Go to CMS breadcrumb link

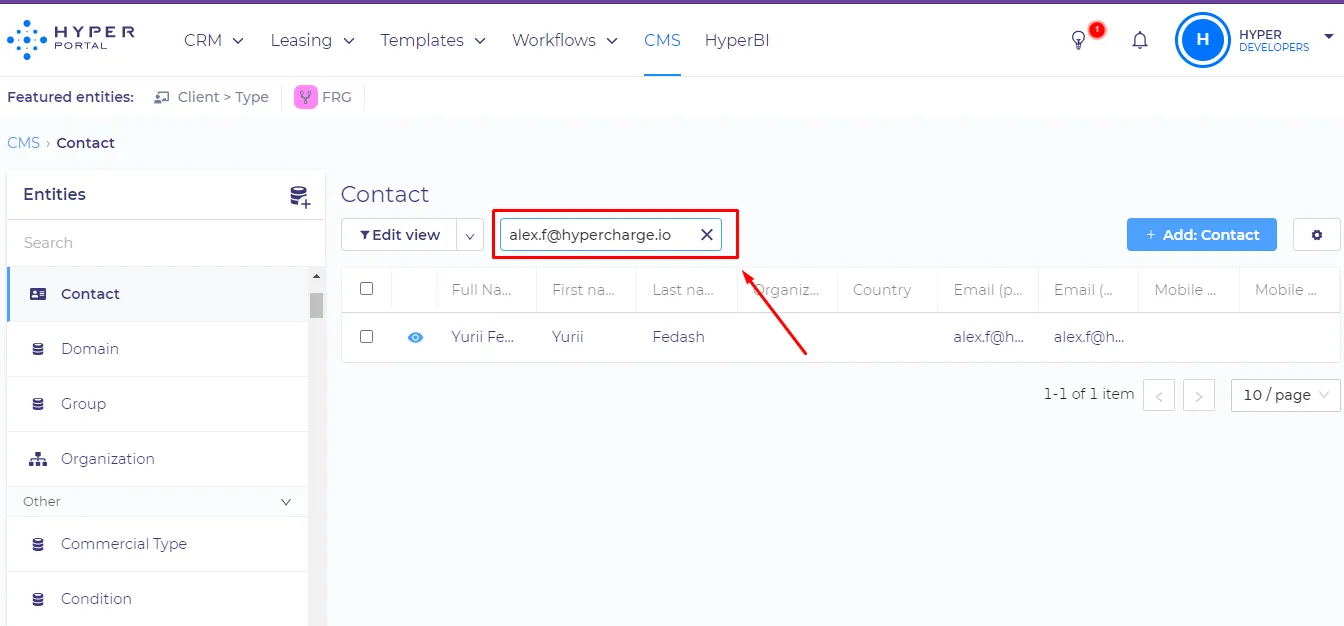click(x=23, y=143)
